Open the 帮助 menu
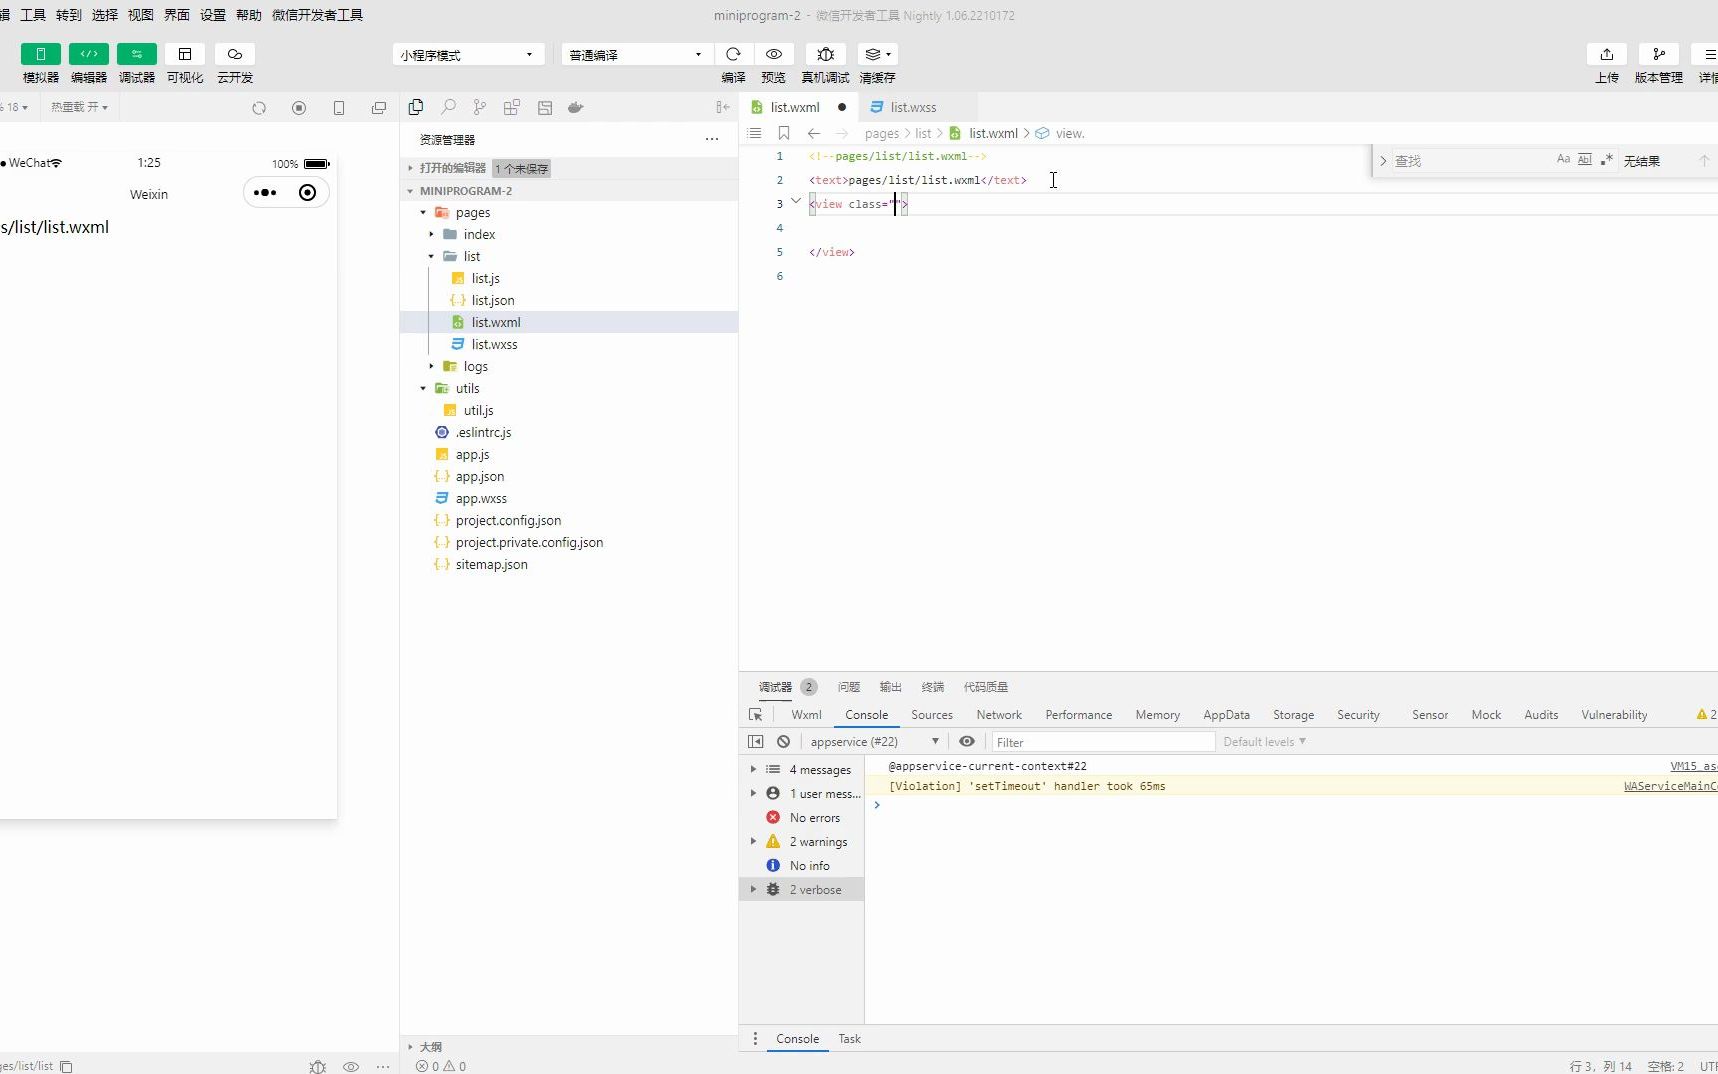Screen dimensions: 1718x1074 pos(249,15)
